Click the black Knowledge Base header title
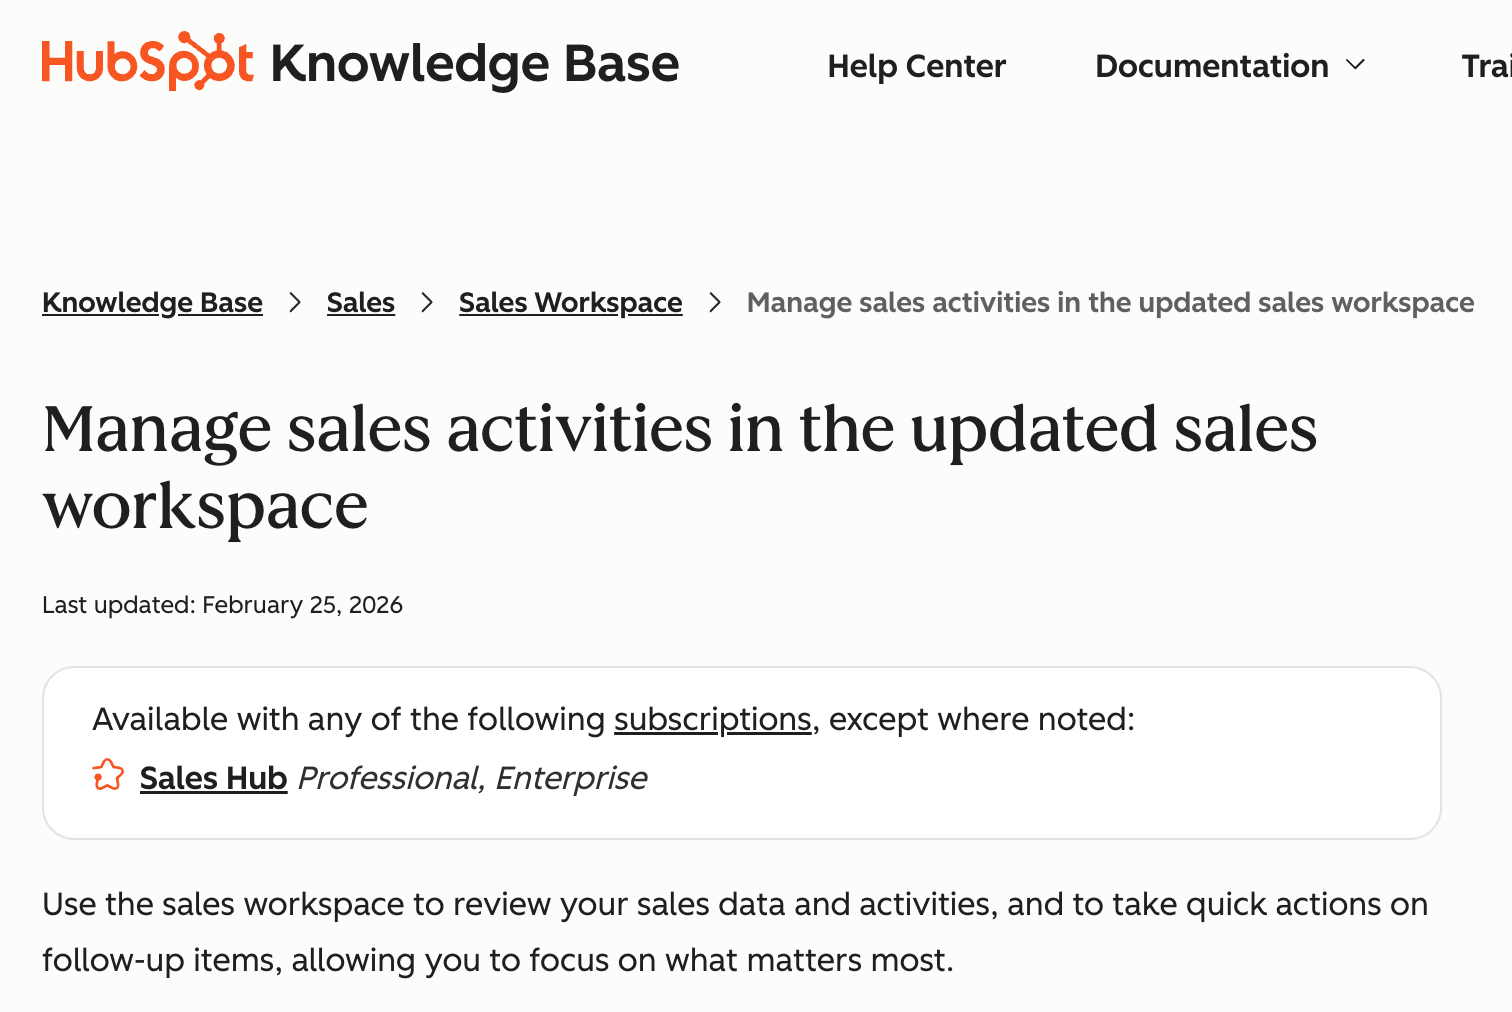 (475, 64)
